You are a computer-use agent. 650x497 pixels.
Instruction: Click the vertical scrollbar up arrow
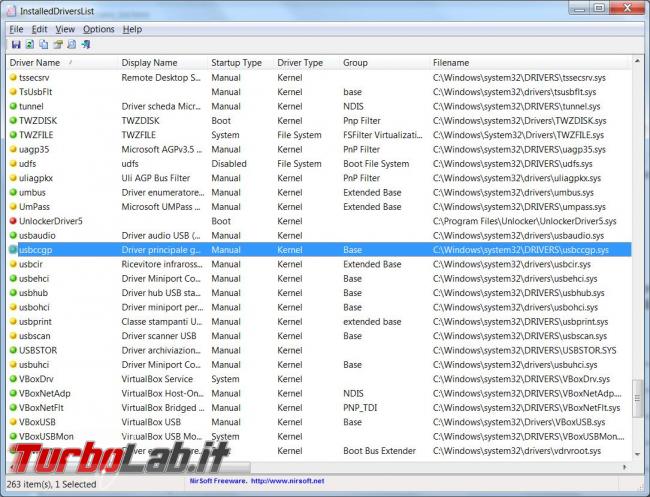(x=637, y=61)
